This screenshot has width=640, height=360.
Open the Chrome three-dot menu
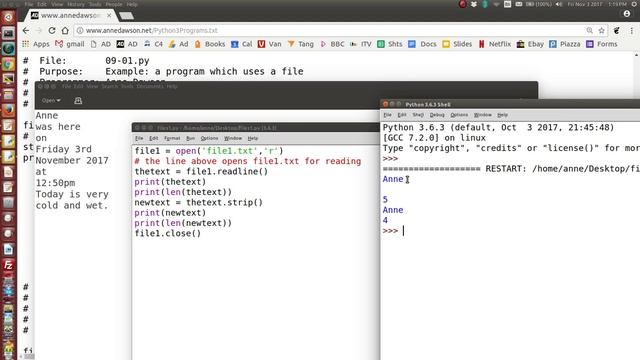click(x=631, y=31)
